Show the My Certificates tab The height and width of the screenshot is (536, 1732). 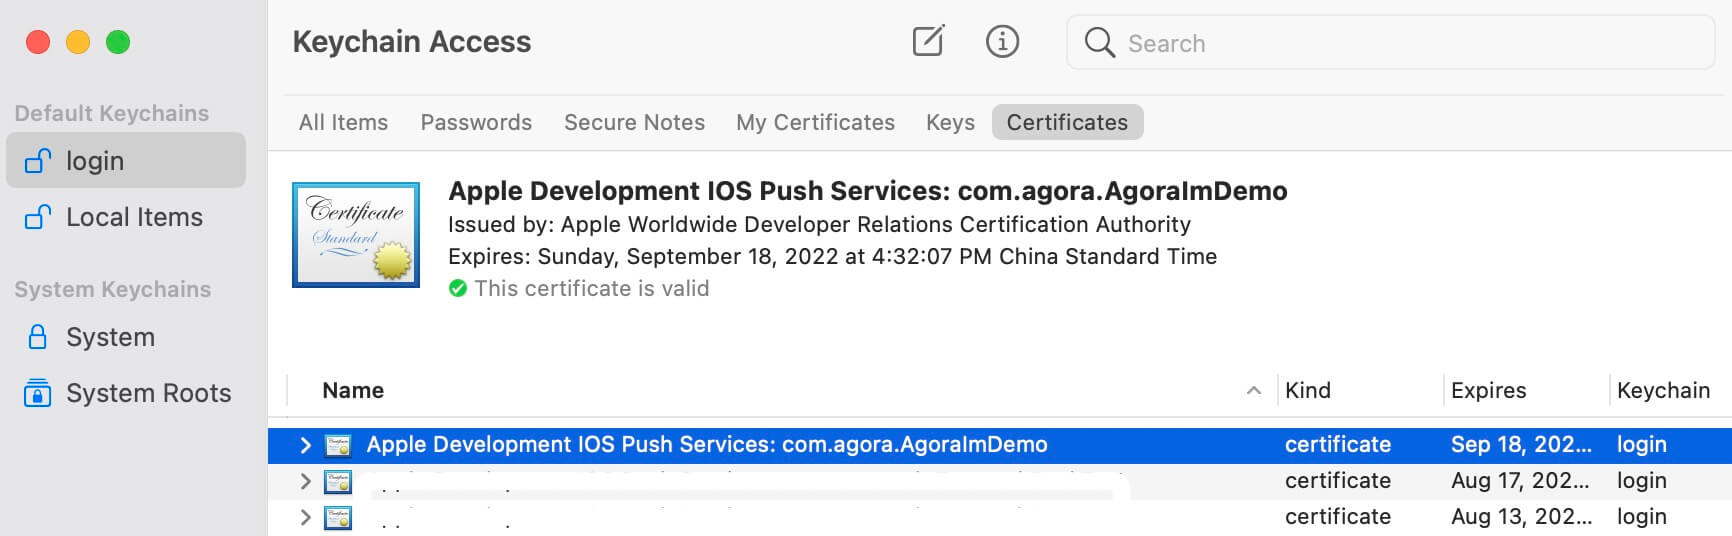coord(815,122)
